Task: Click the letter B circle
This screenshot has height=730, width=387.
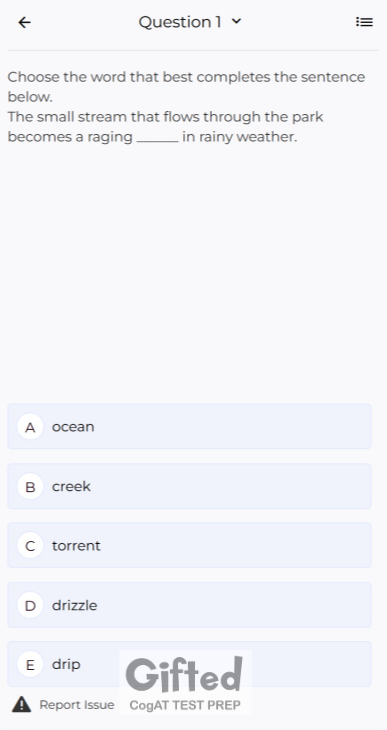Action: [x=30, y=487]
